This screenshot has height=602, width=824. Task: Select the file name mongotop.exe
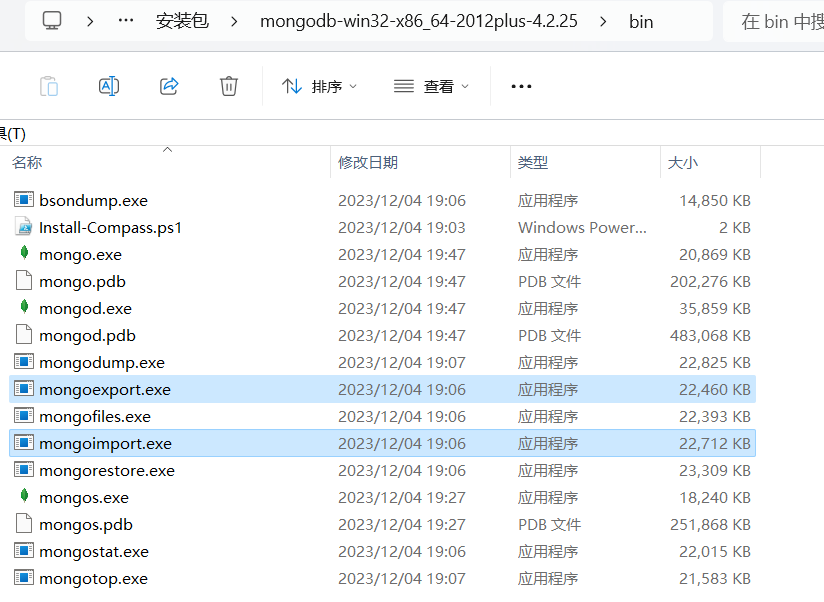(94, 579)
